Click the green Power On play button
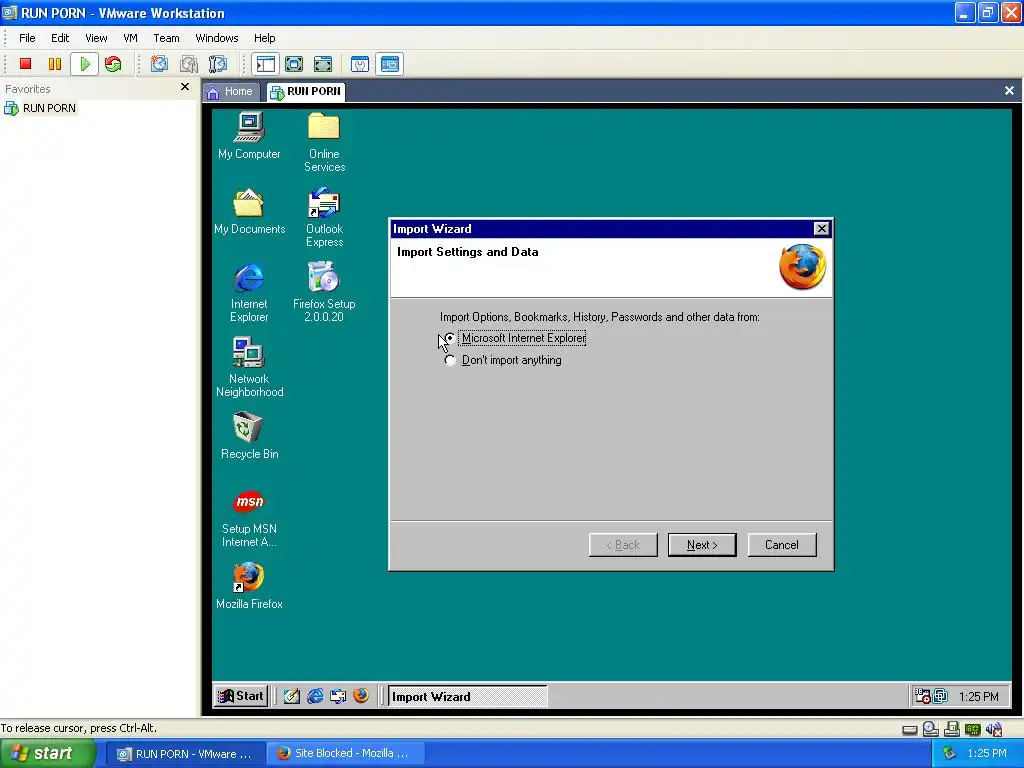 click(85, 64)
